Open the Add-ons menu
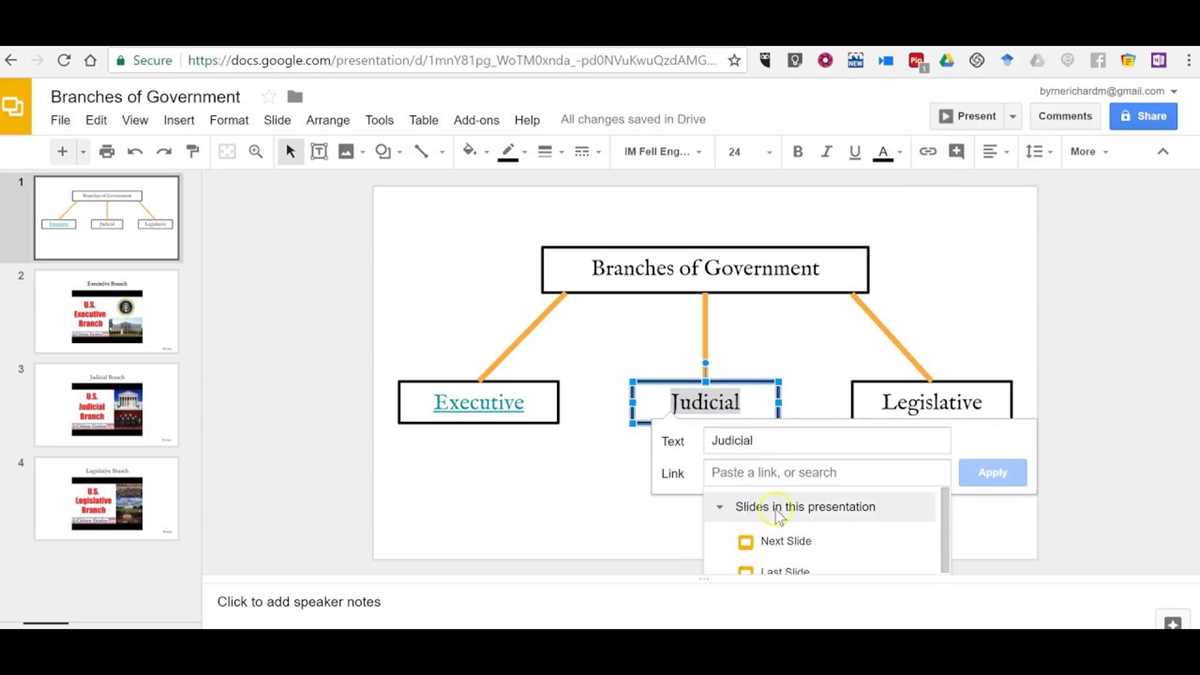Image resolution: width=1200 pixels, height=675 pixels. click(476, 120)
